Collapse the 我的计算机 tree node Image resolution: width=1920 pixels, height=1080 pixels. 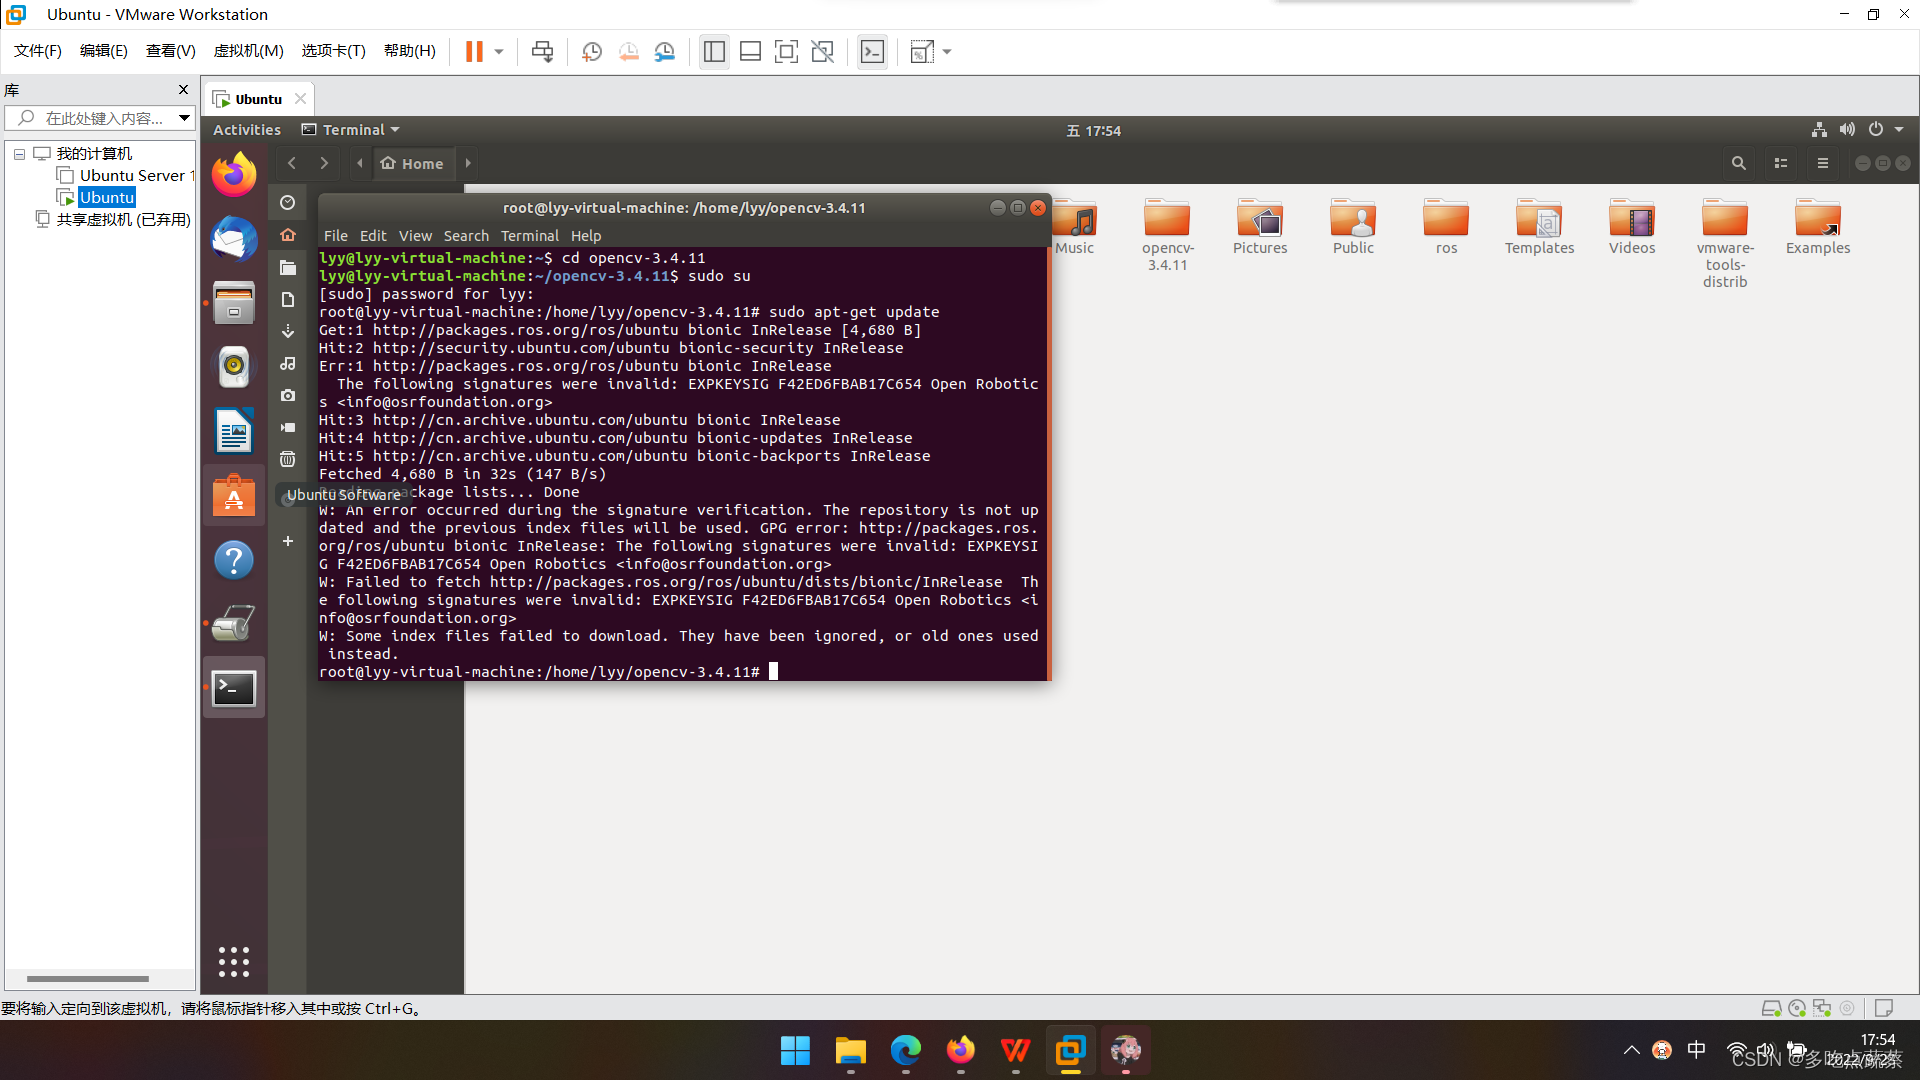(19, 154)
